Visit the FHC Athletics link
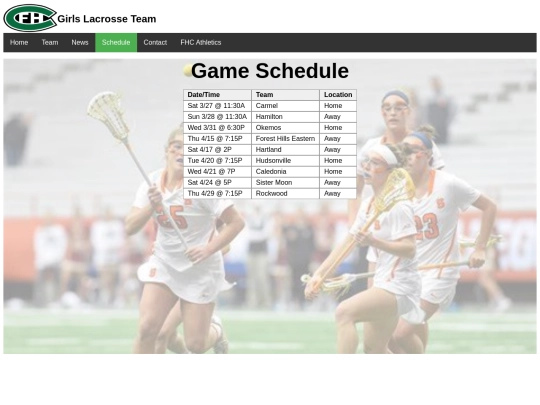This screenshot has height=405, width=540. (201, 43)
